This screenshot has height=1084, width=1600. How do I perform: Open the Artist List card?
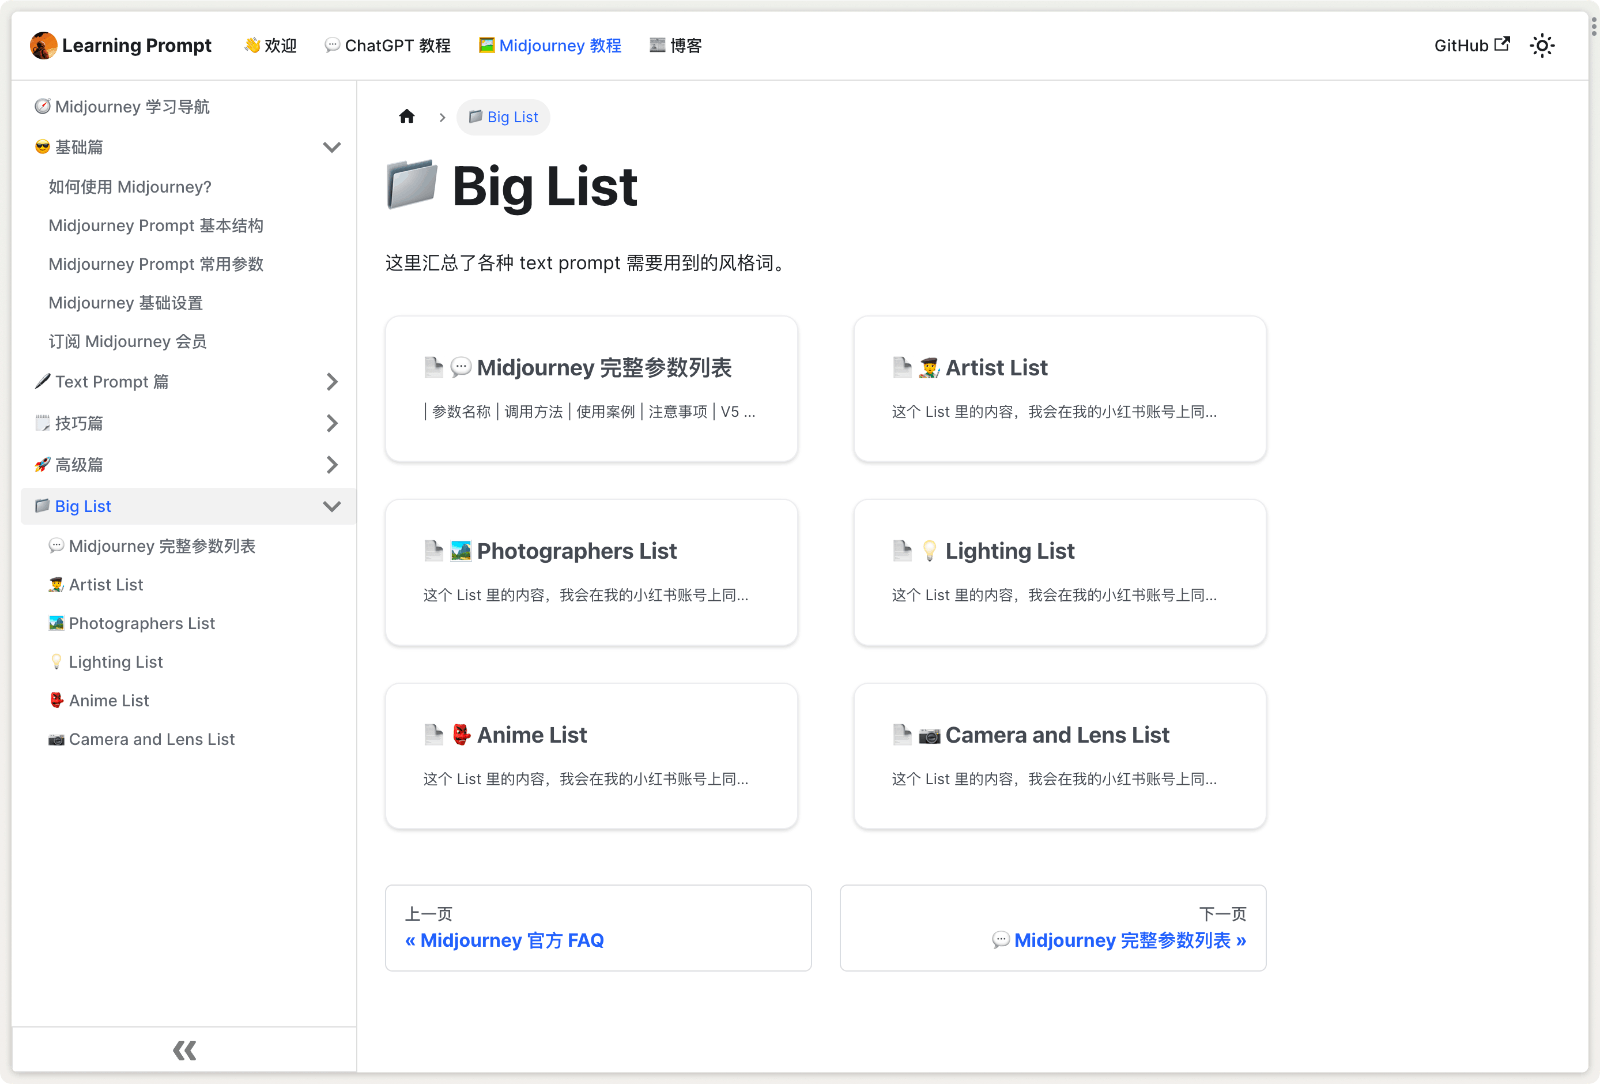tap(1060, 389)
